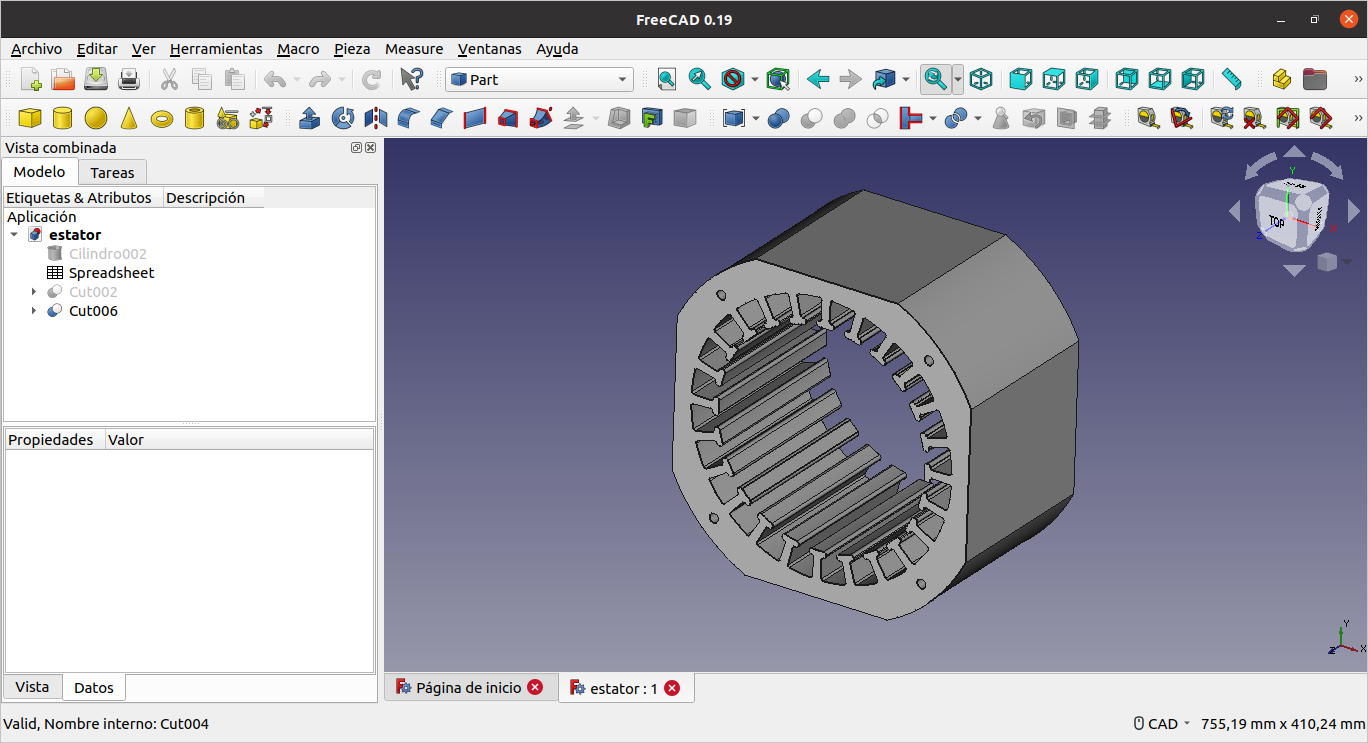Select the Extrude tool
This screenshot has width=1368, height=743.
click(x=310, y=119)
